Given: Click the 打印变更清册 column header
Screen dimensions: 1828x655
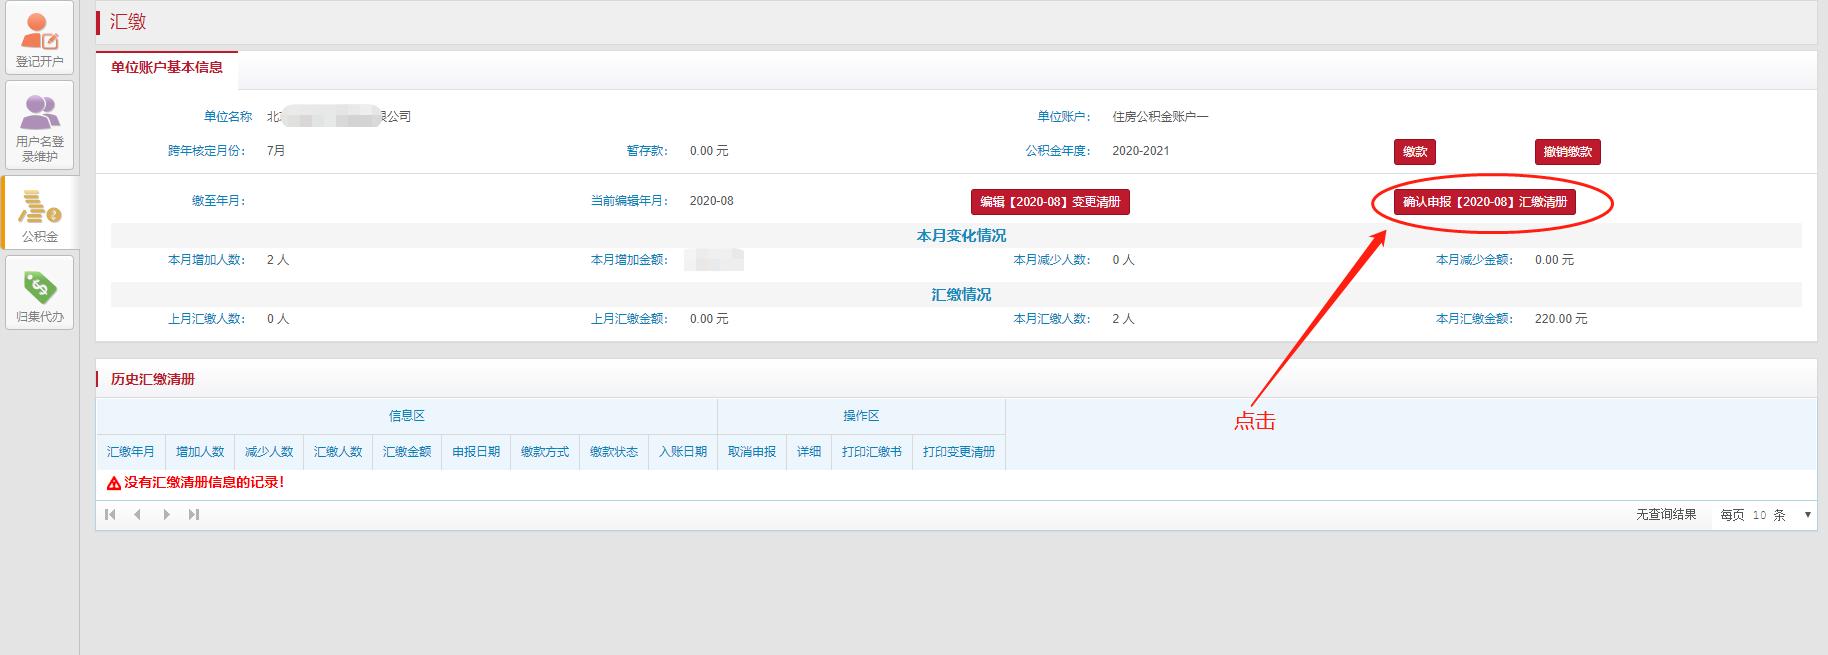Looking at the screenshot, I should [959, 452].
